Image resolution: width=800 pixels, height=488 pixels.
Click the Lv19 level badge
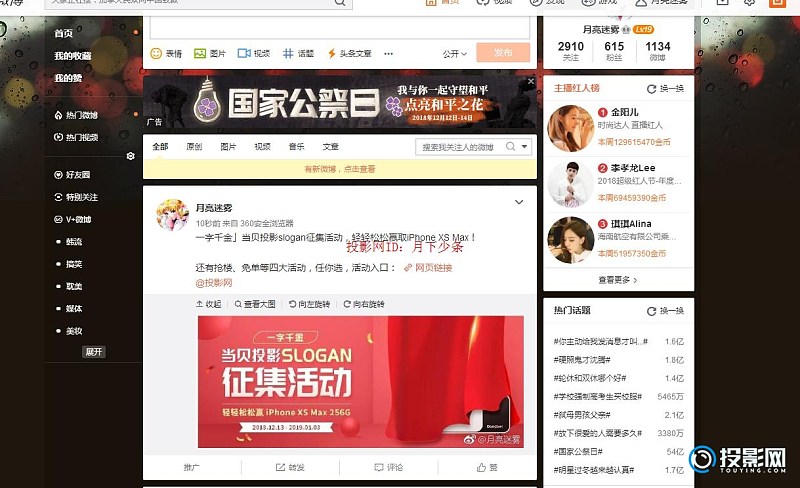[643, 30]
